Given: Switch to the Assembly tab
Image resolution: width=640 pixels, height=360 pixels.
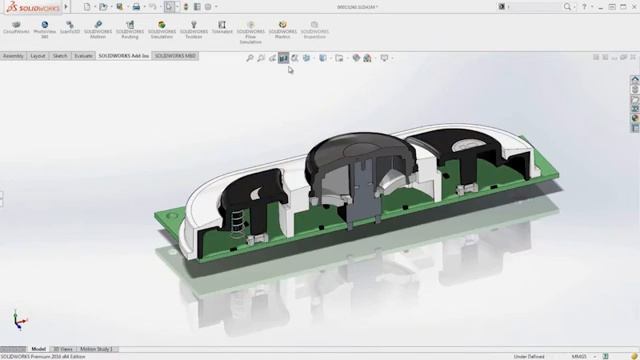Looking at the screenshot, I should (13, 56).
